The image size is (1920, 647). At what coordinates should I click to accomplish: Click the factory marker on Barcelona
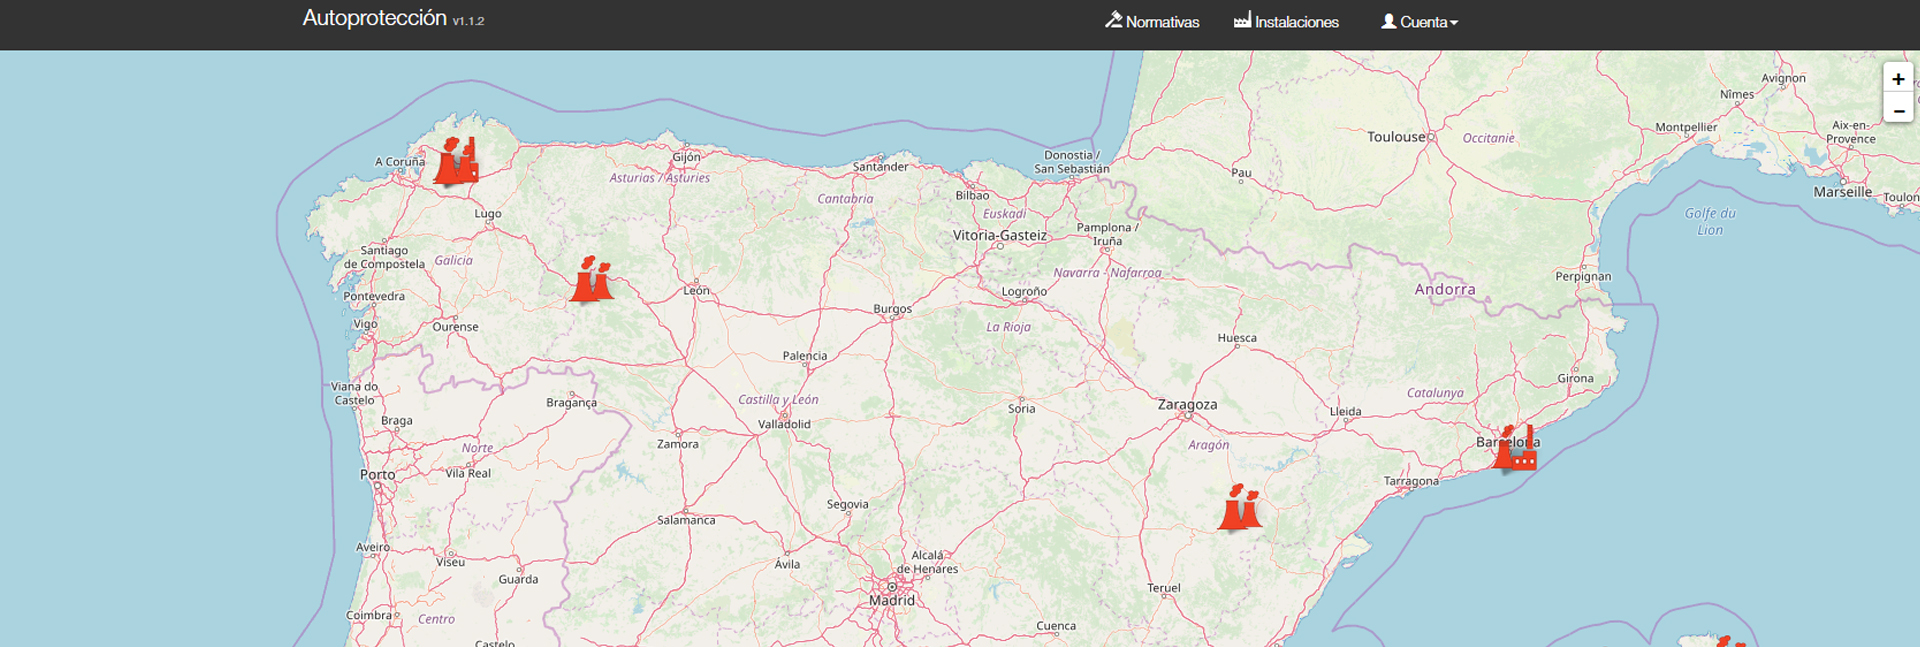pyautogui.click(x=1515, y=449)
